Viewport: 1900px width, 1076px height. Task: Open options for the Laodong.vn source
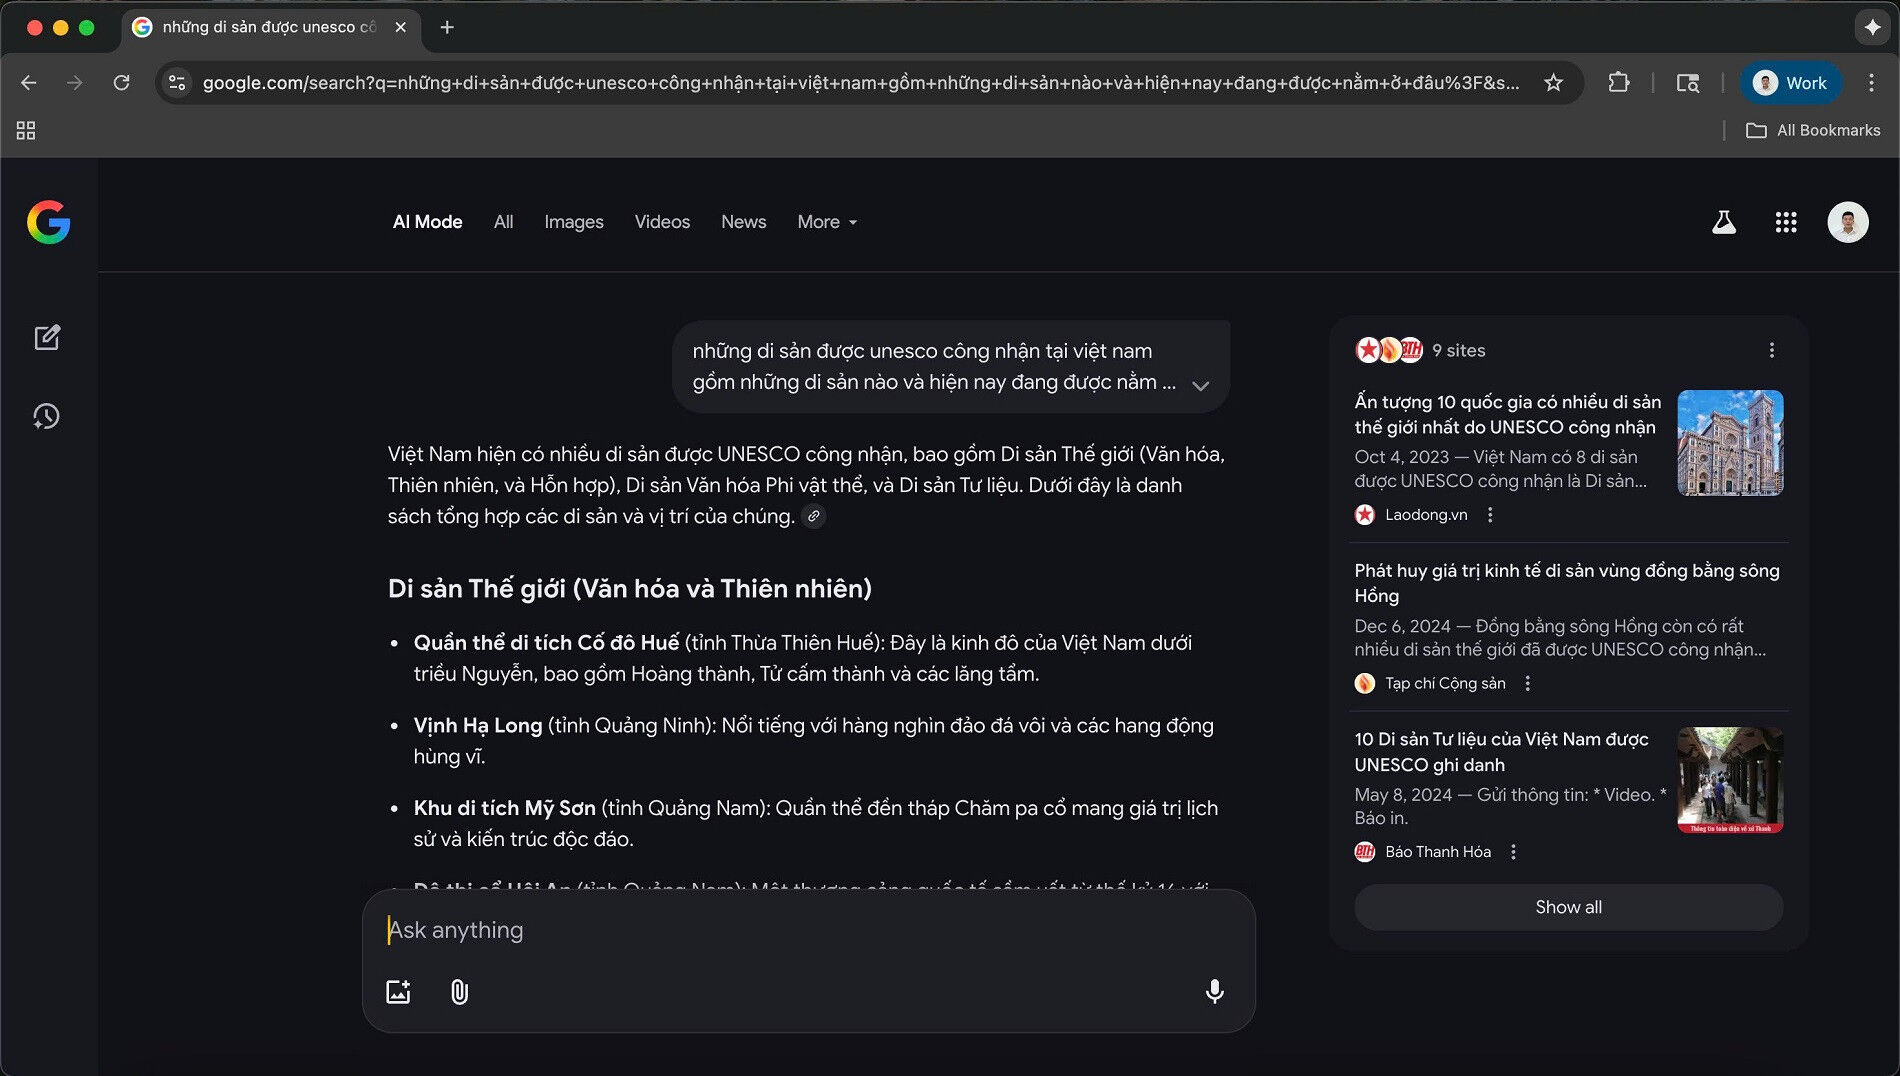[1490, 514]
